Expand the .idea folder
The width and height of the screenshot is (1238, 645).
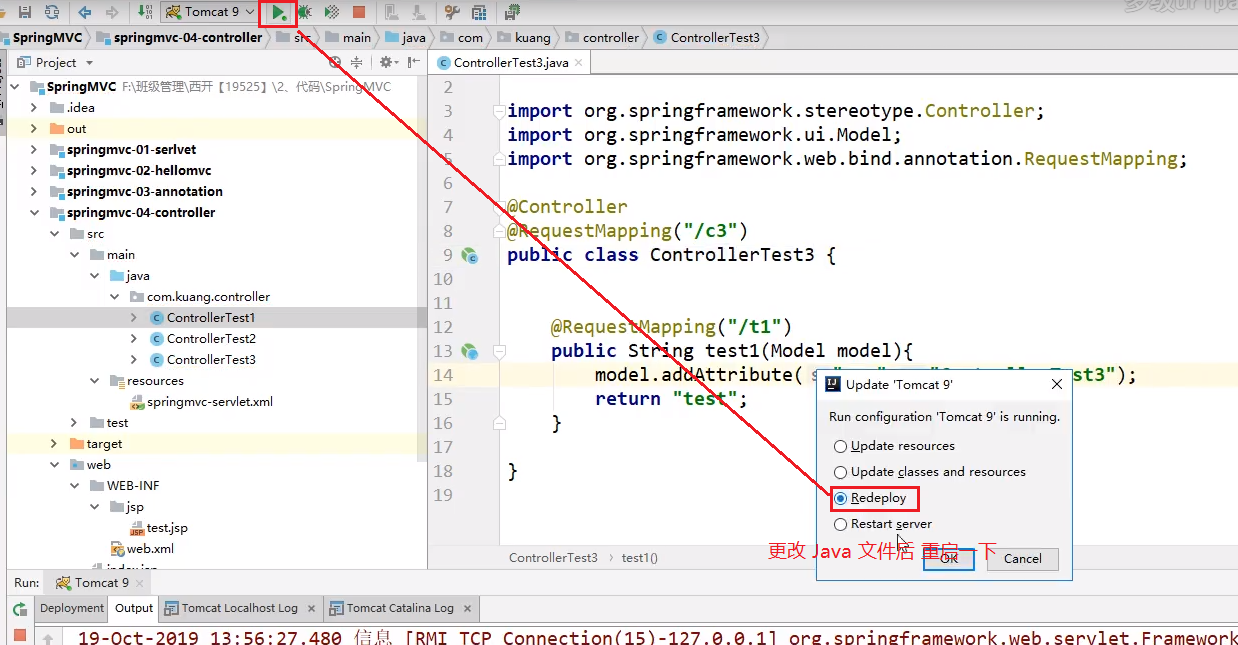click(33, 107)
